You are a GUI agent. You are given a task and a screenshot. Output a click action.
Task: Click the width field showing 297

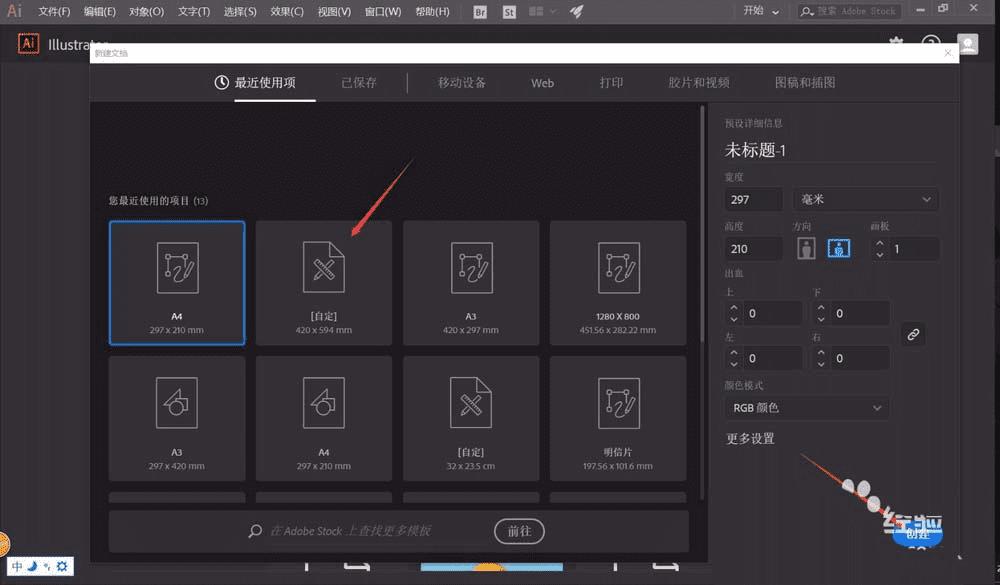coord(753,200)
